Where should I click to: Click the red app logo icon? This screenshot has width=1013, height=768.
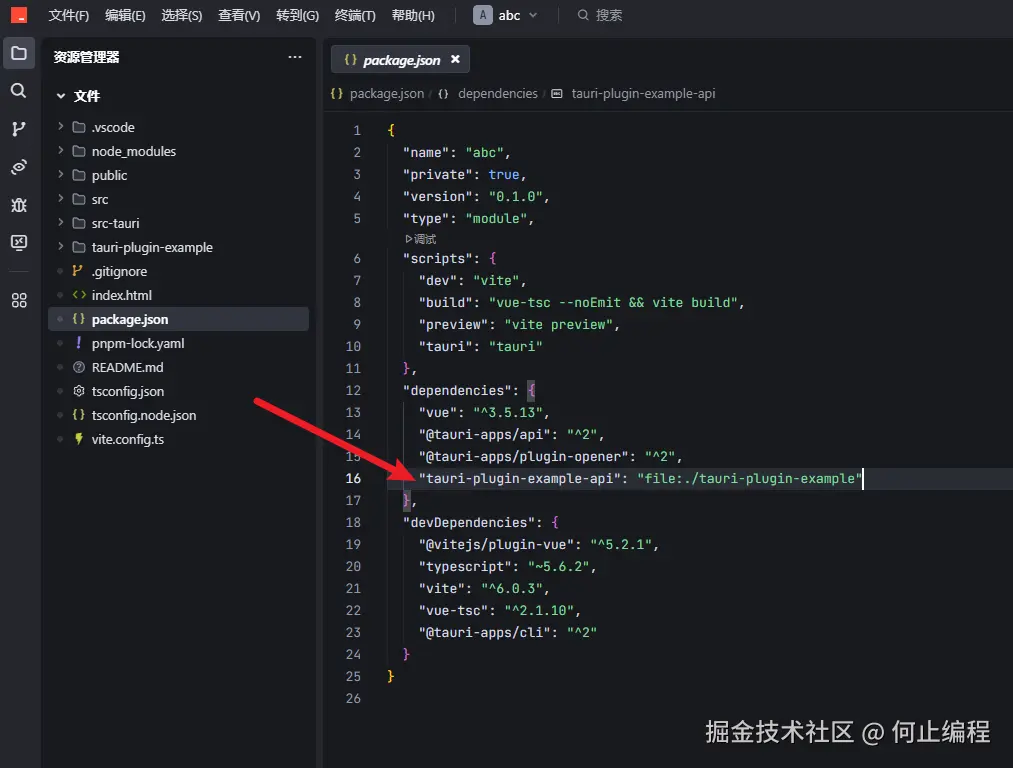click(x=19, y=15)
